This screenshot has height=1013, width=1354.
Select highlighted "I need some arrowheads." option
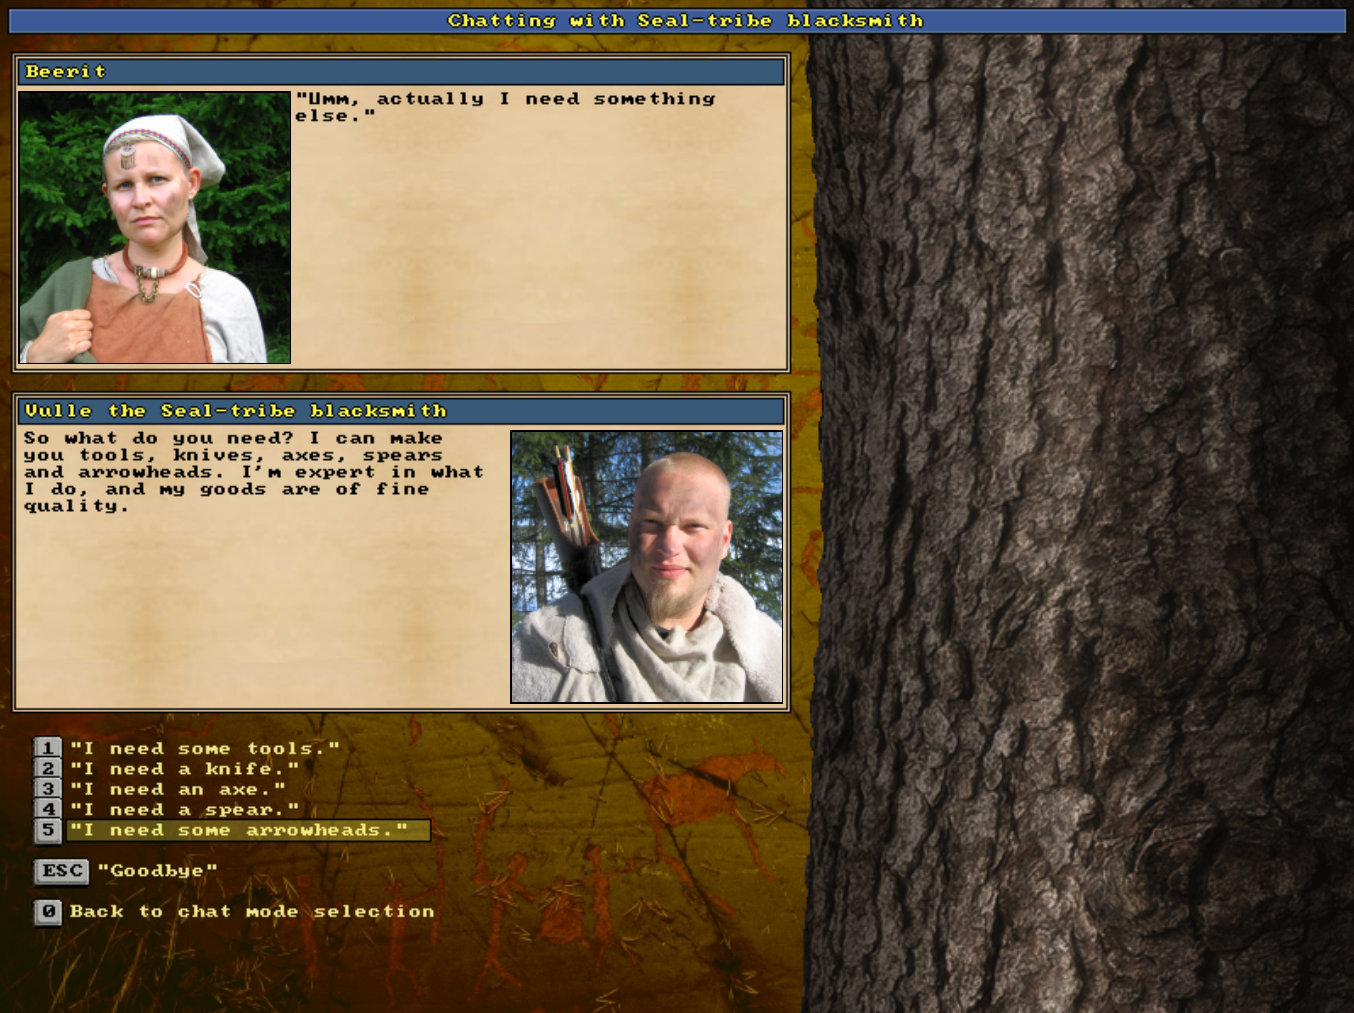[x=239, y=830]
